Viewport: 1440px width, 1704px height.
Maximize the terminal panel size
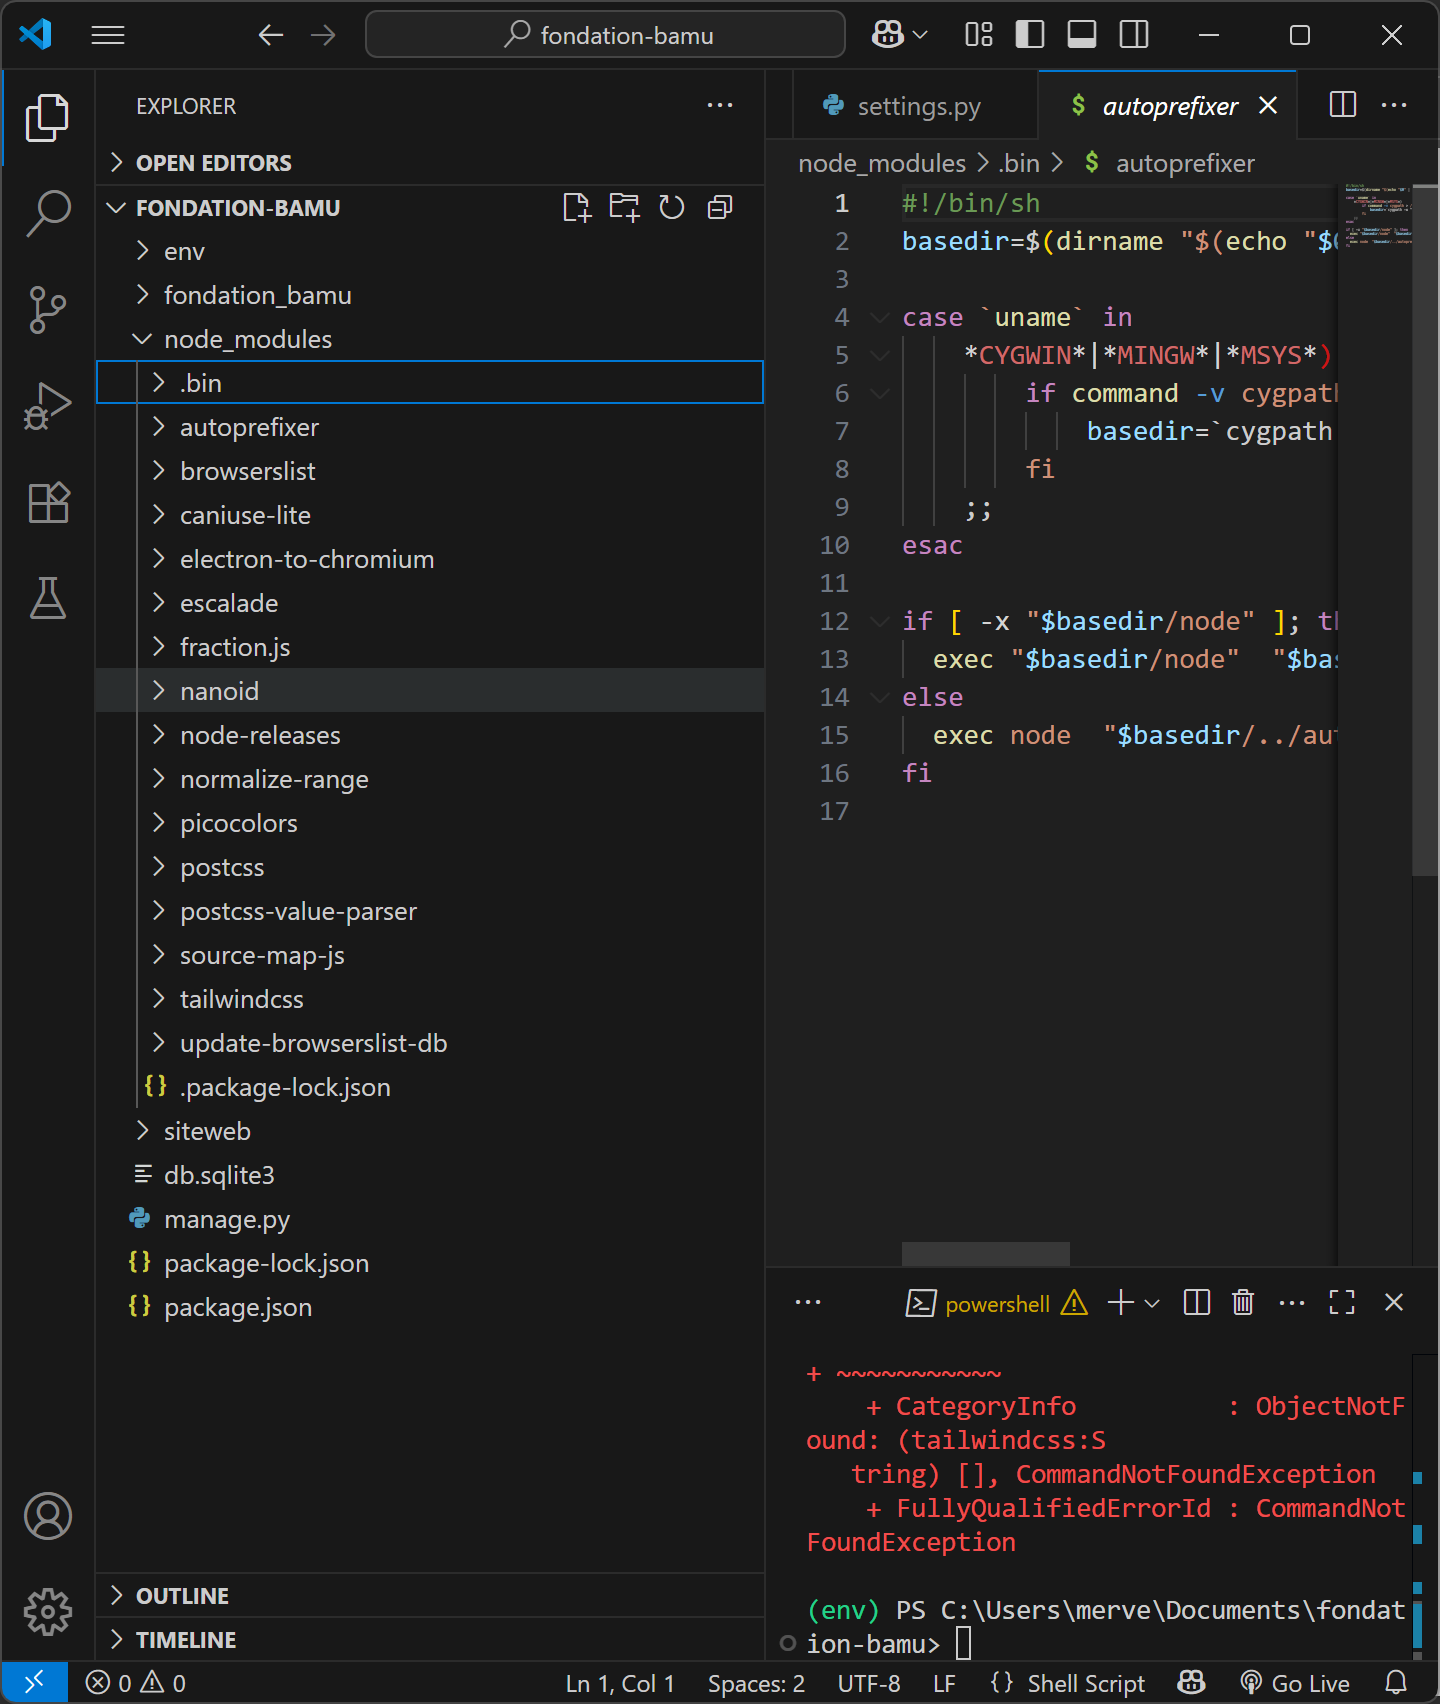pos(1342,1302)
